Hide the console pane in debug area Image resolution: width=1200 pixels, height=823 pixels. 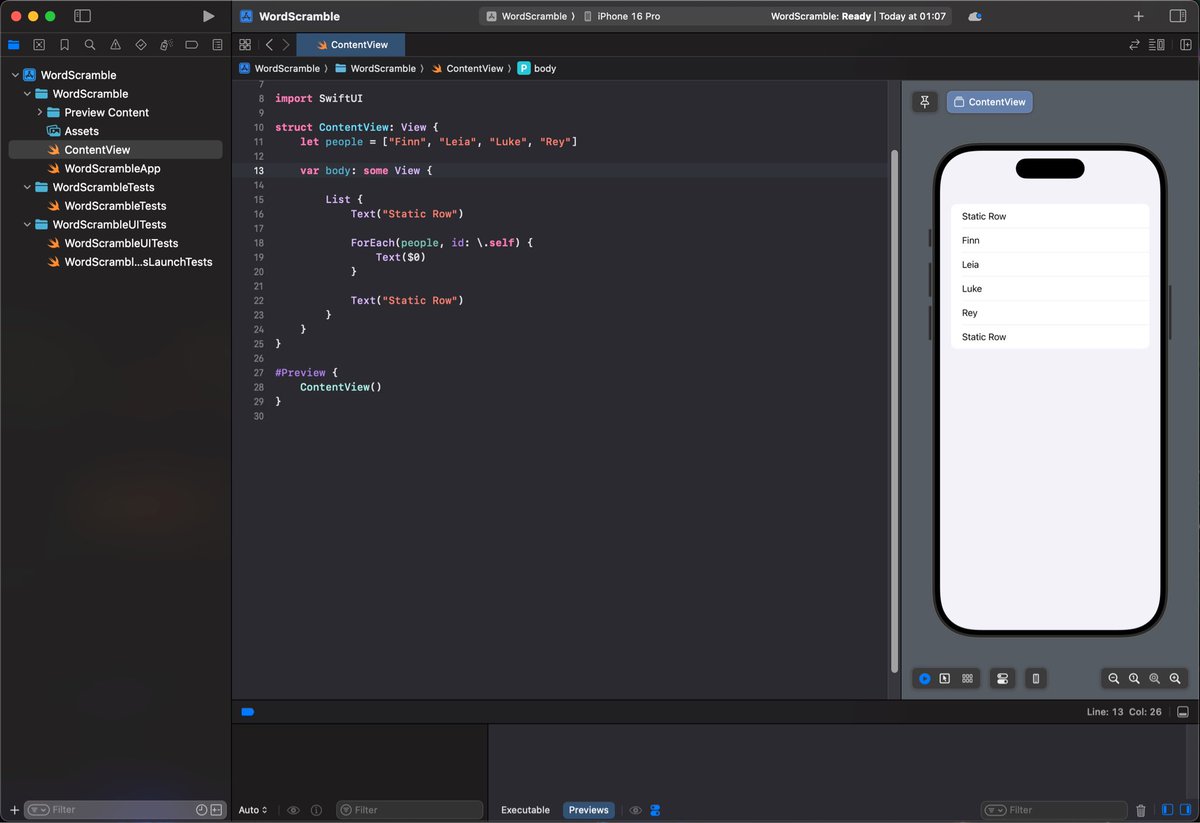tap(1185, 810)
